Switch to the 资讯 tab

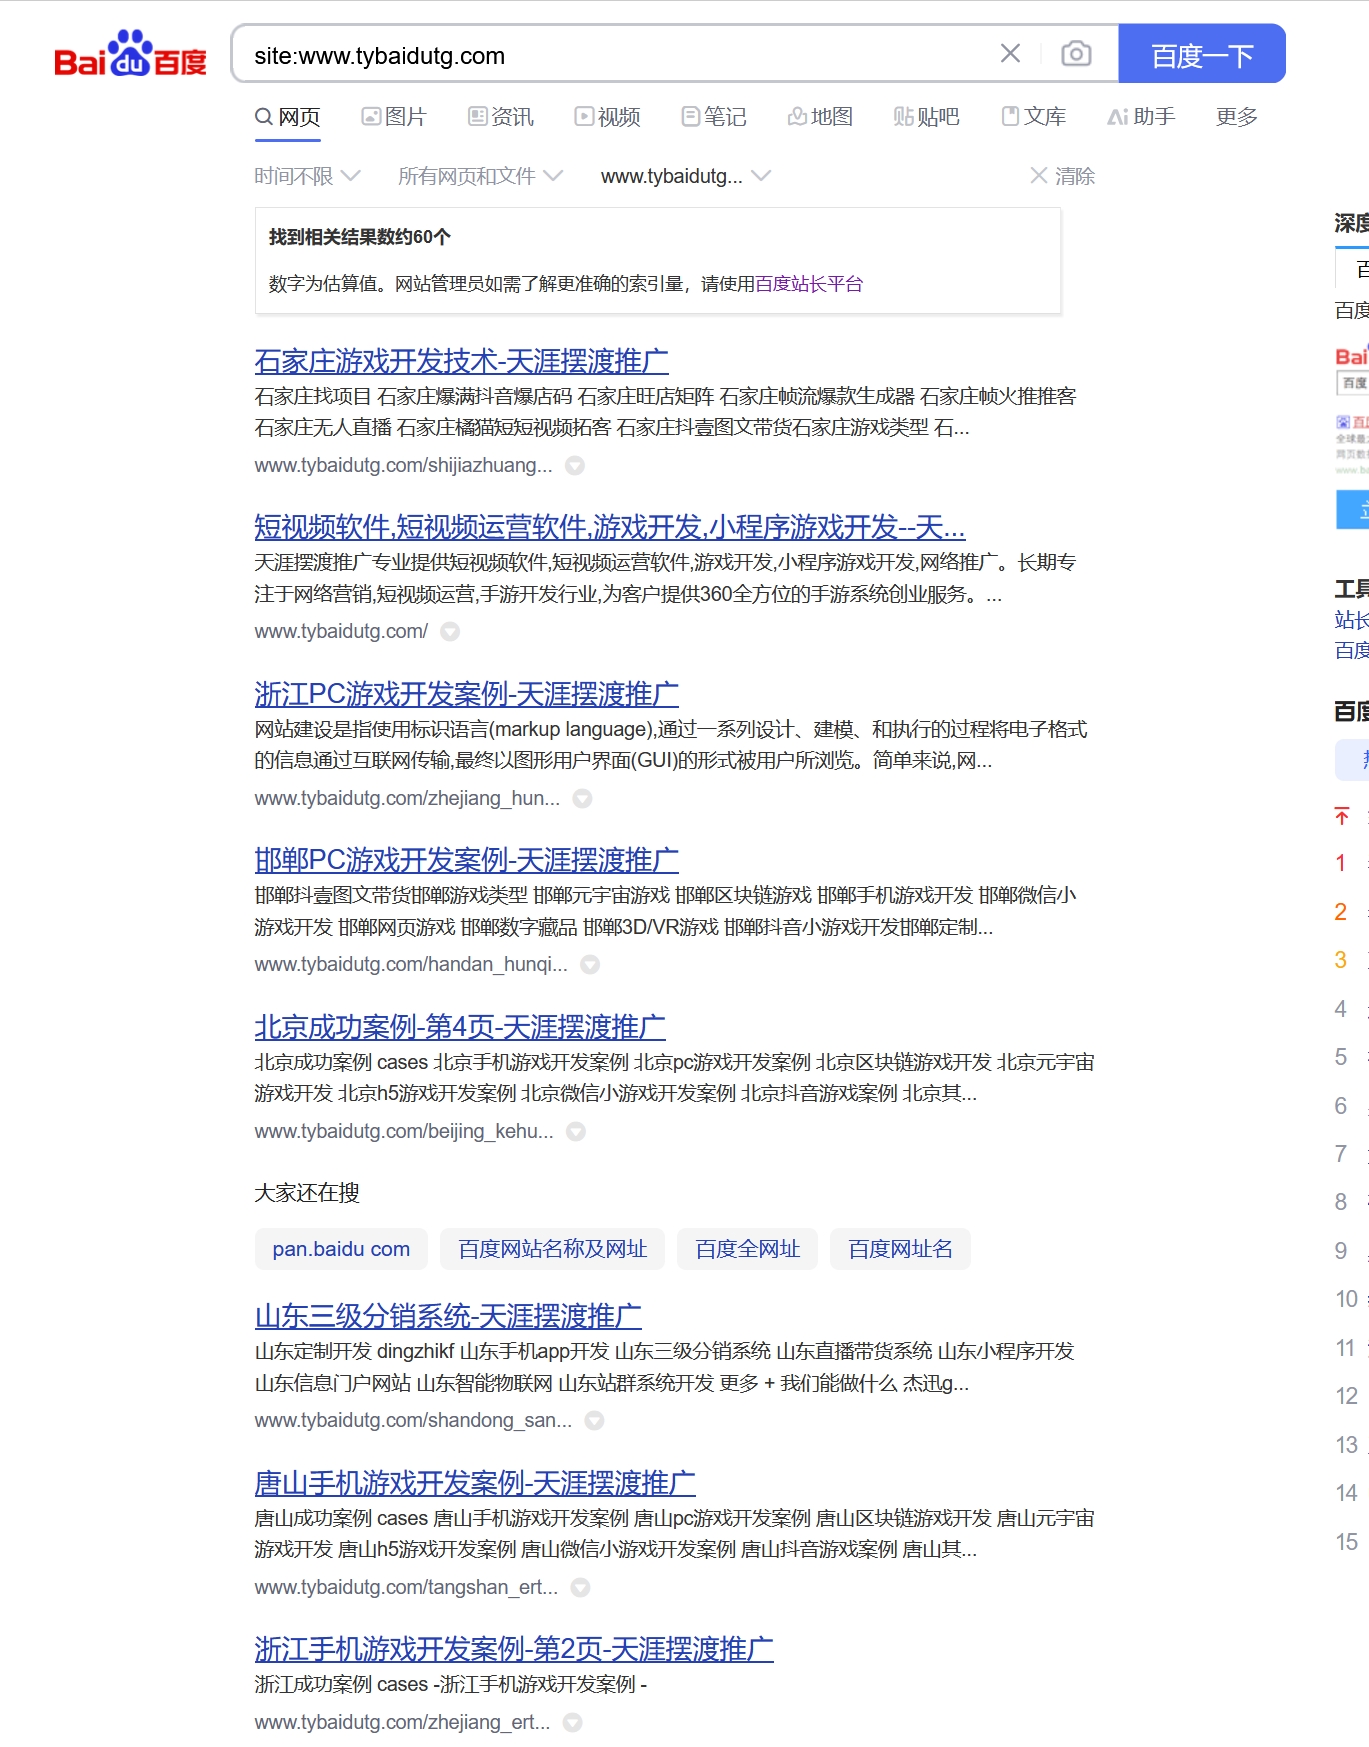click(501, 117)
